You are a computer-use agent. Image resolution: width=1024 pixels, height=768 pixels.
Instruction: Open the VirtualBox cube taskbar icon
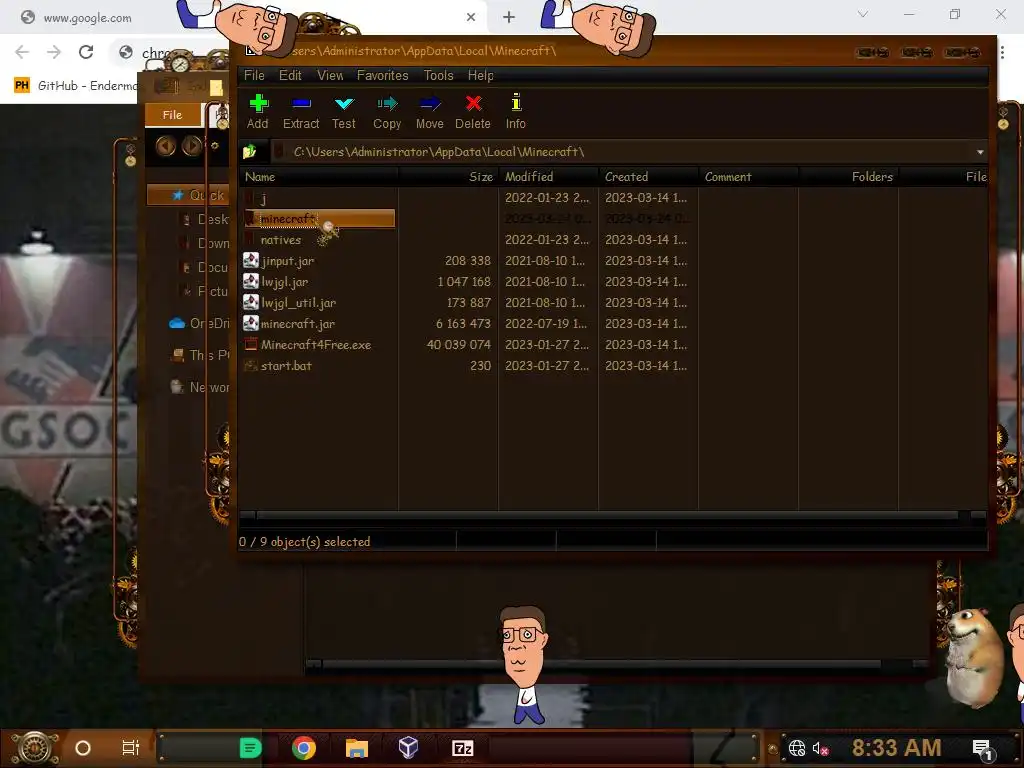pos(409,748)
